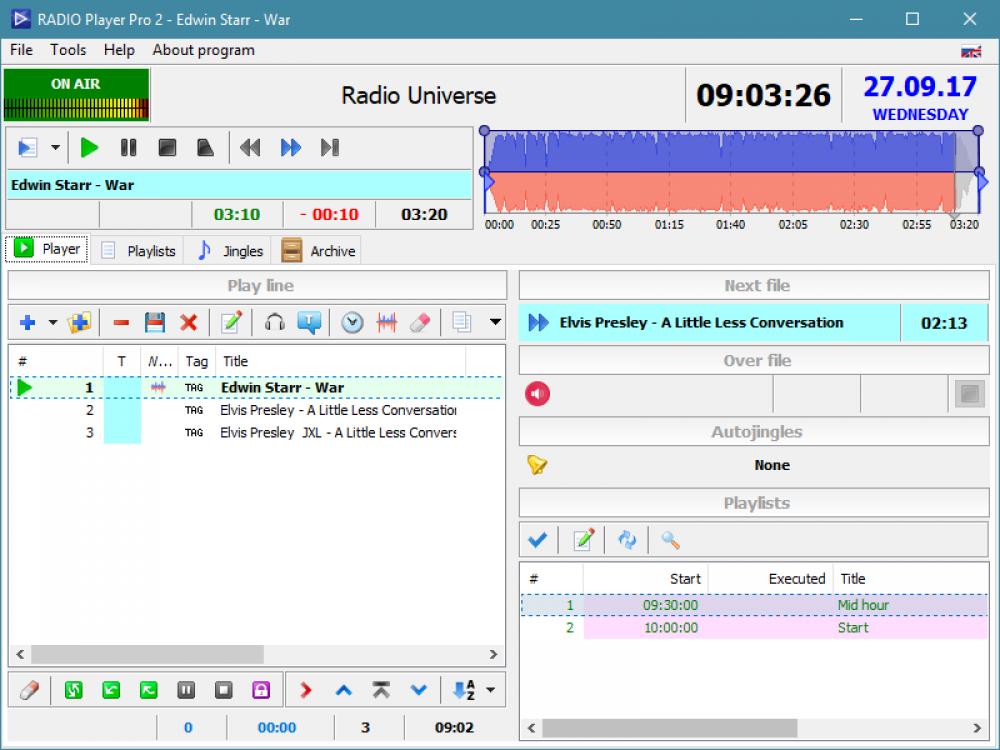Open the Tools menu
This screenshot has width=1000, height=750.
(x=67, y=50)
